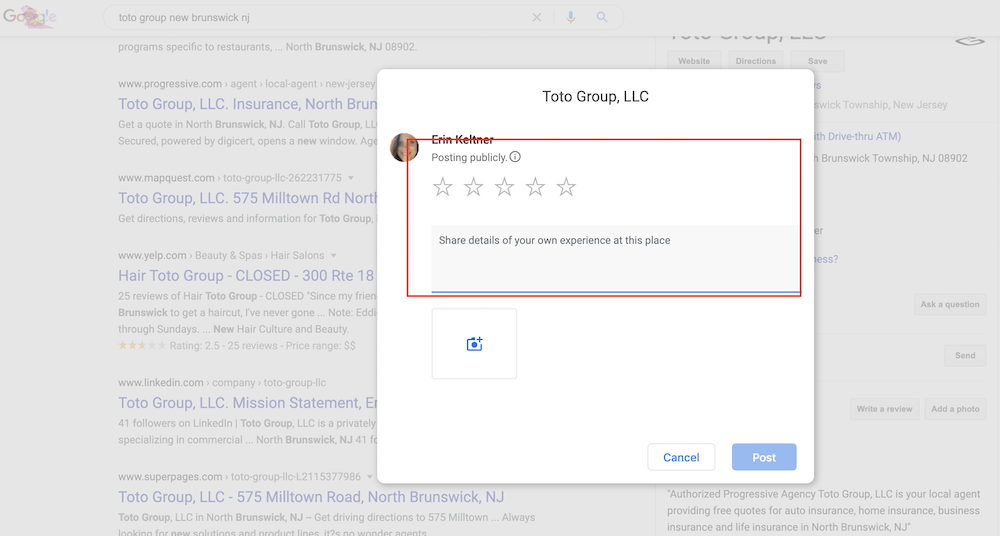Post the review
Image resolution: width=1000 pixels, height=536 pixels.
point(764,458)
